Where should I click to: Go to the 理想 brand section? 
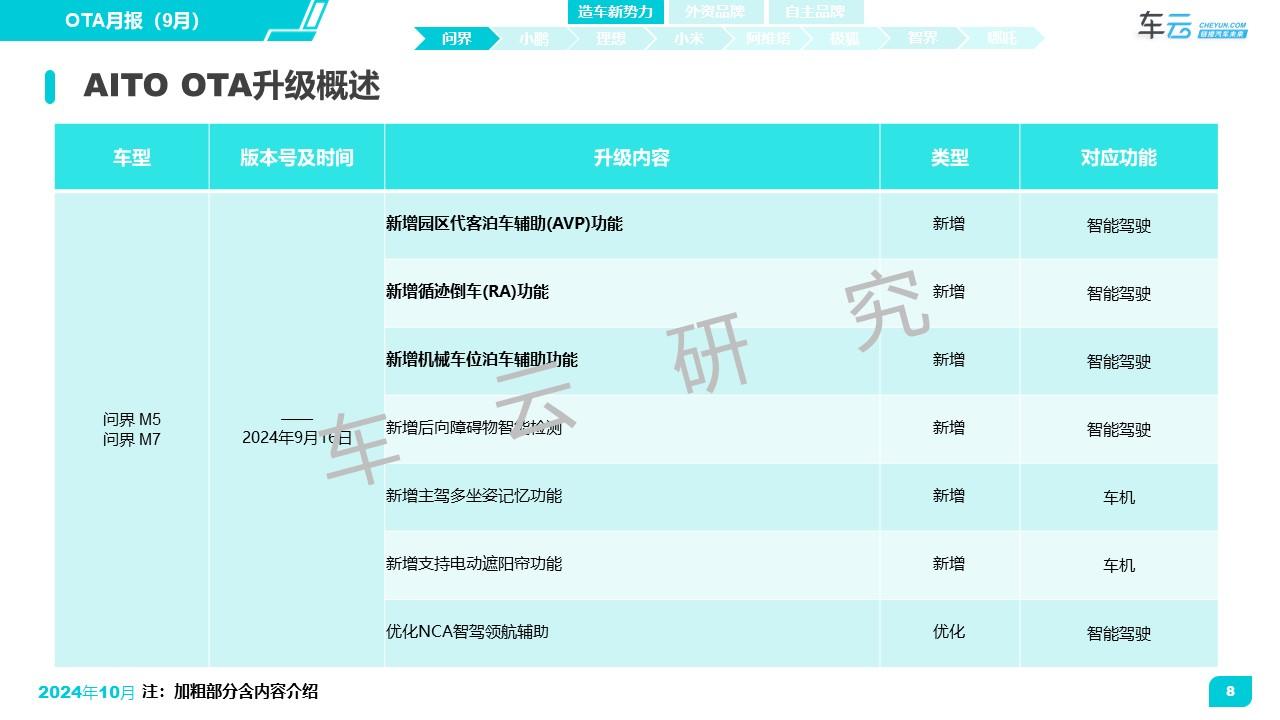tap(611, 39)
